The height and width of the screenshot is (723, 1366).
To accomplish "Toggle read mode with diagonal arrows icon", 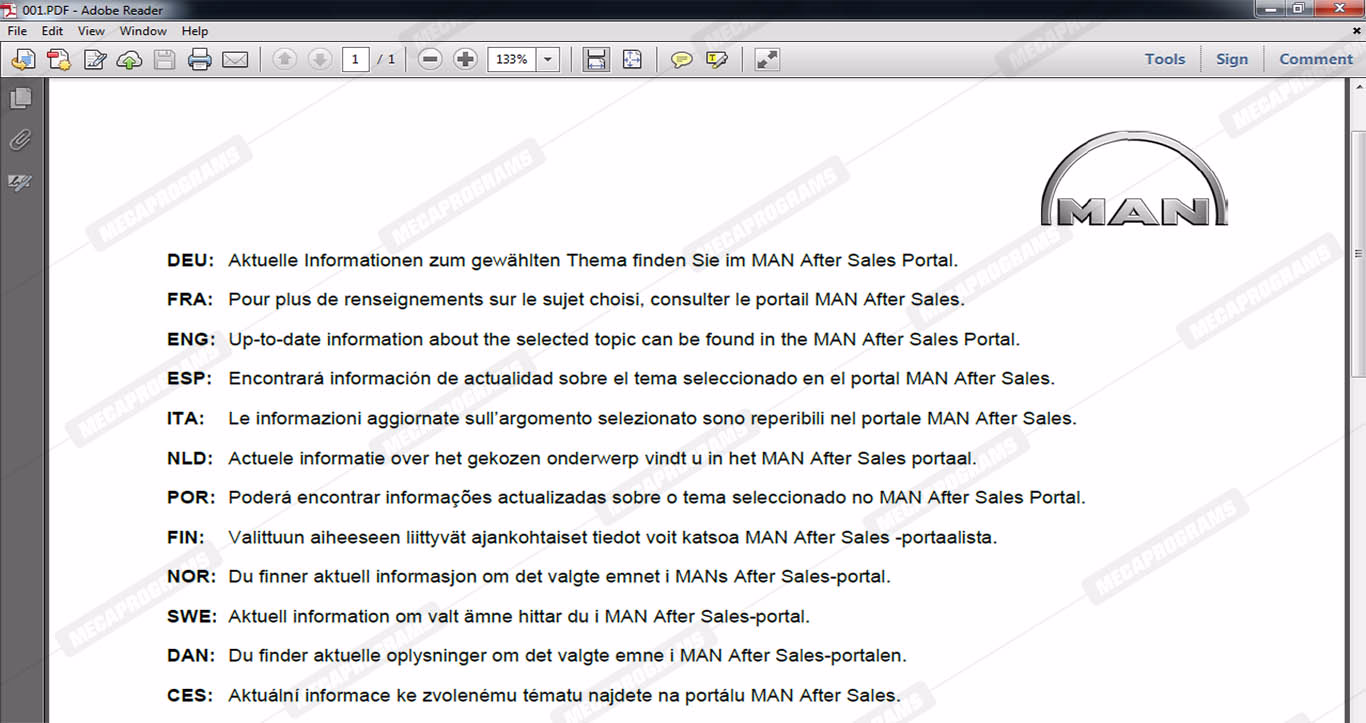I will click(767, 60).
